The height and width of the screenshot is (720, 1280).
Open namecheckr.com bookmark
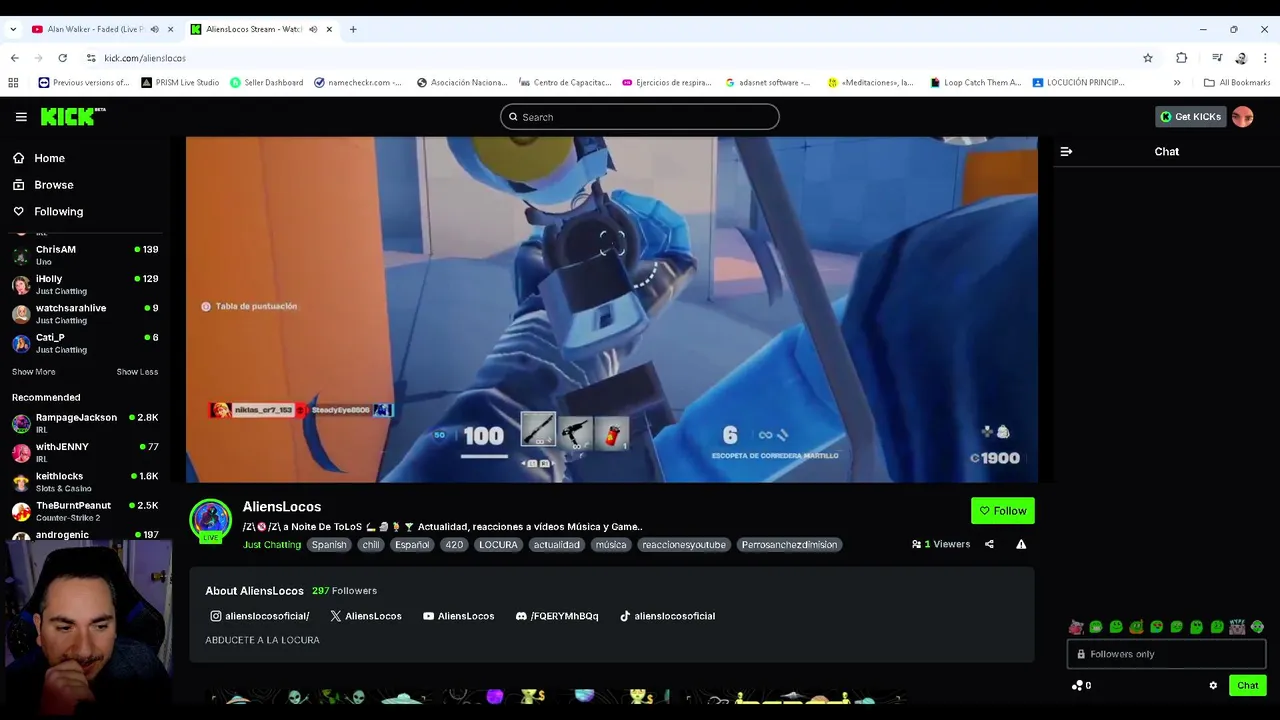(x=358, y=83)
